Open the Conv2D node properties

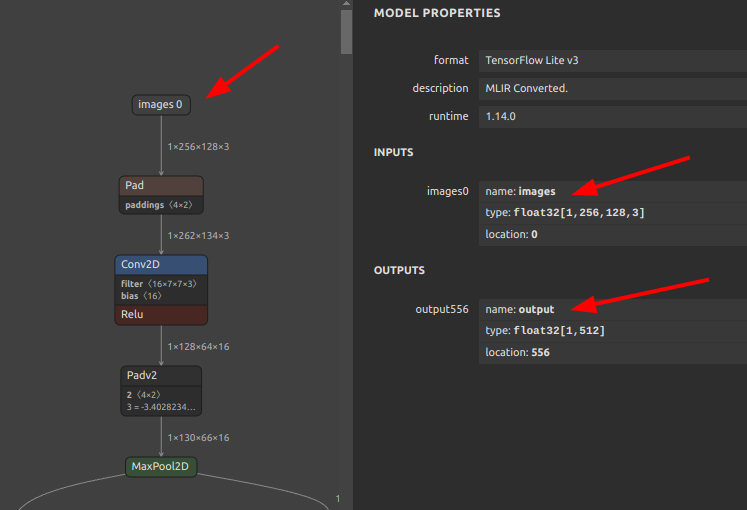[161, 265]
